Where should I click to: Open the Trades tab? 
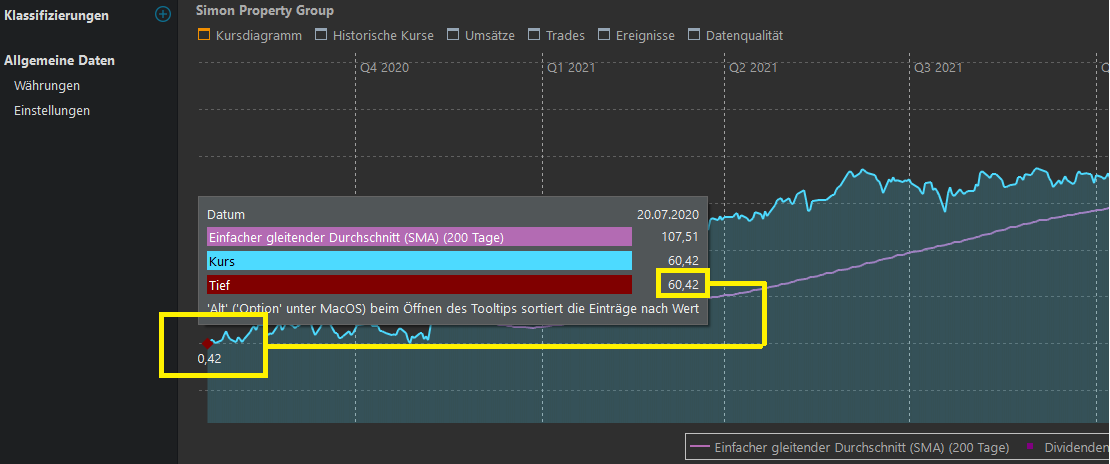click(x=556, y=35)
